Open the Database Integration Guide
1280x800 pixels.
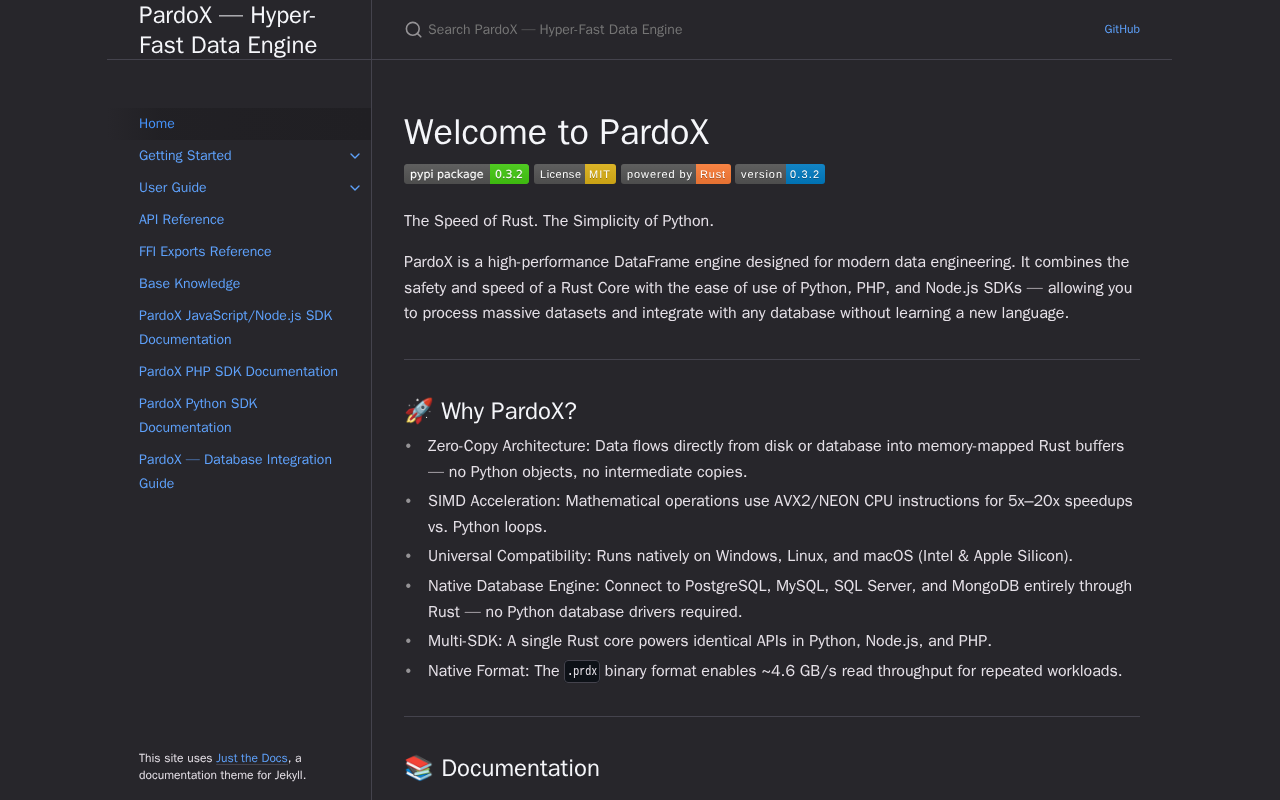(235, 471)
